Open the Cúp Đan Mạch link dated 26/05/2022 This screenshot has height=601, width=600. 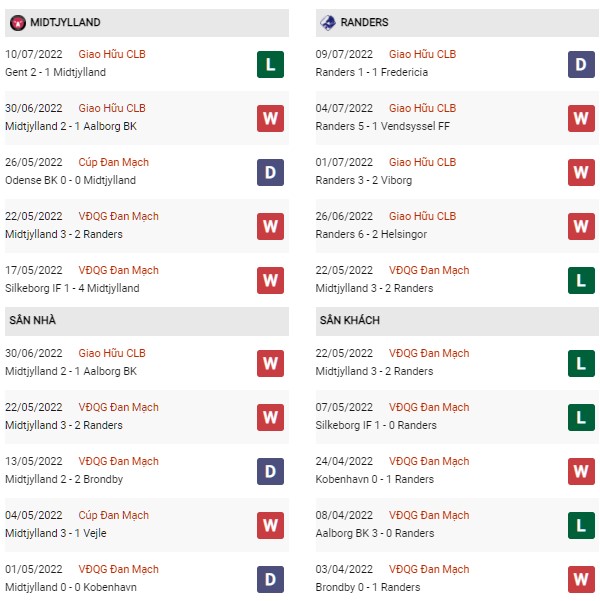point(113,162)
